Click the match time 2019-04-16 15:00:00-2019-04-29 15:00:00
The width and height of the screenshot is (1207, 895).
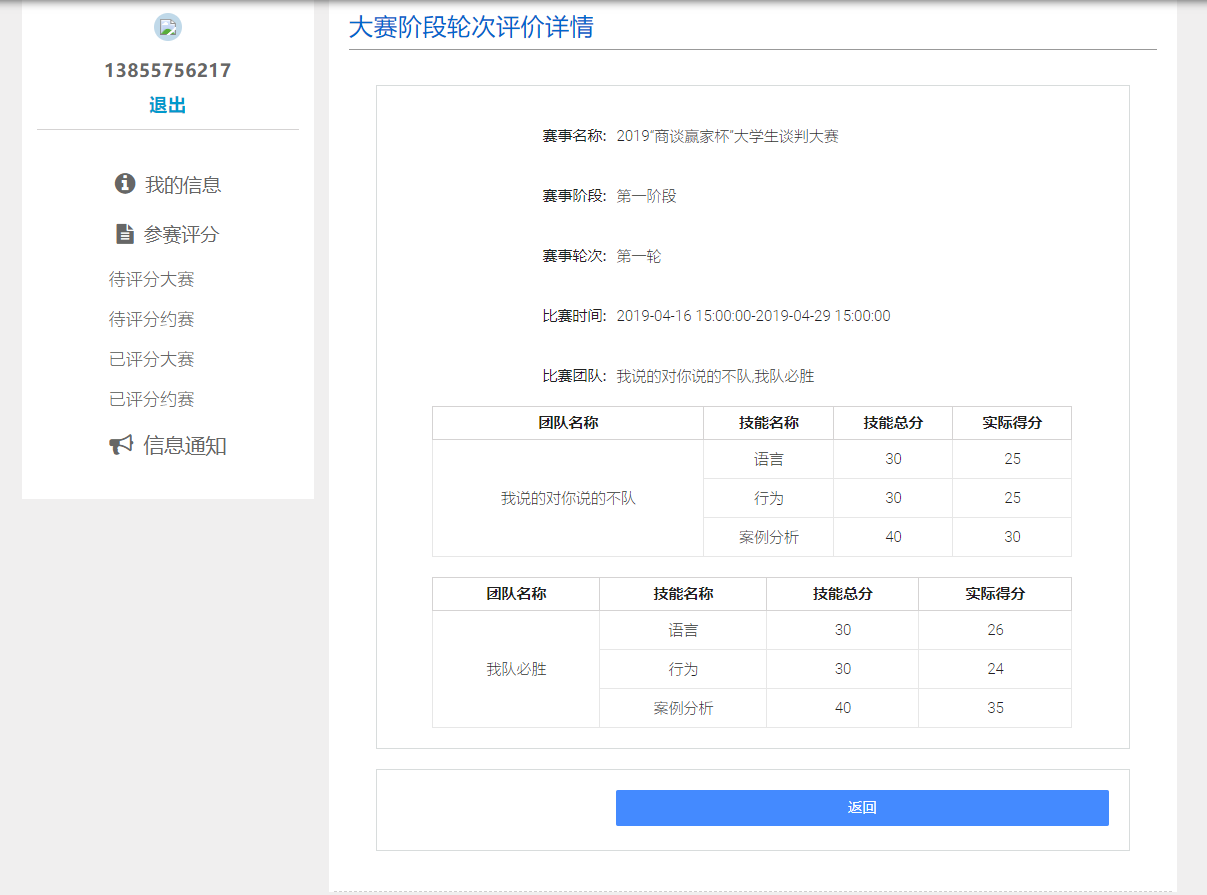pyautogui.click(x=754, y=316)
